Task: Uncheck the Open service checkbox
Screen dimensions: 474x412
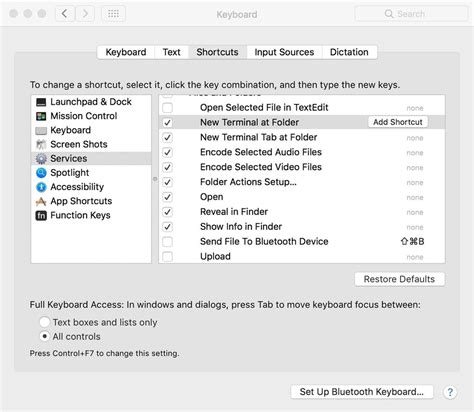Action: pyautogui.click(x=167, y=197)
